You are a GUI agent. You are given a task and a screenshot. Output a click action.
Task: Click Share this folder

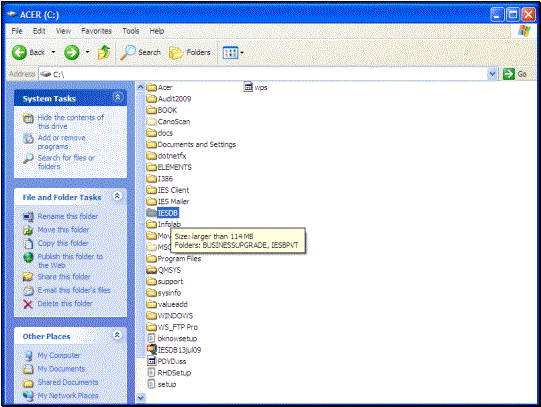[x=64, y=277]
